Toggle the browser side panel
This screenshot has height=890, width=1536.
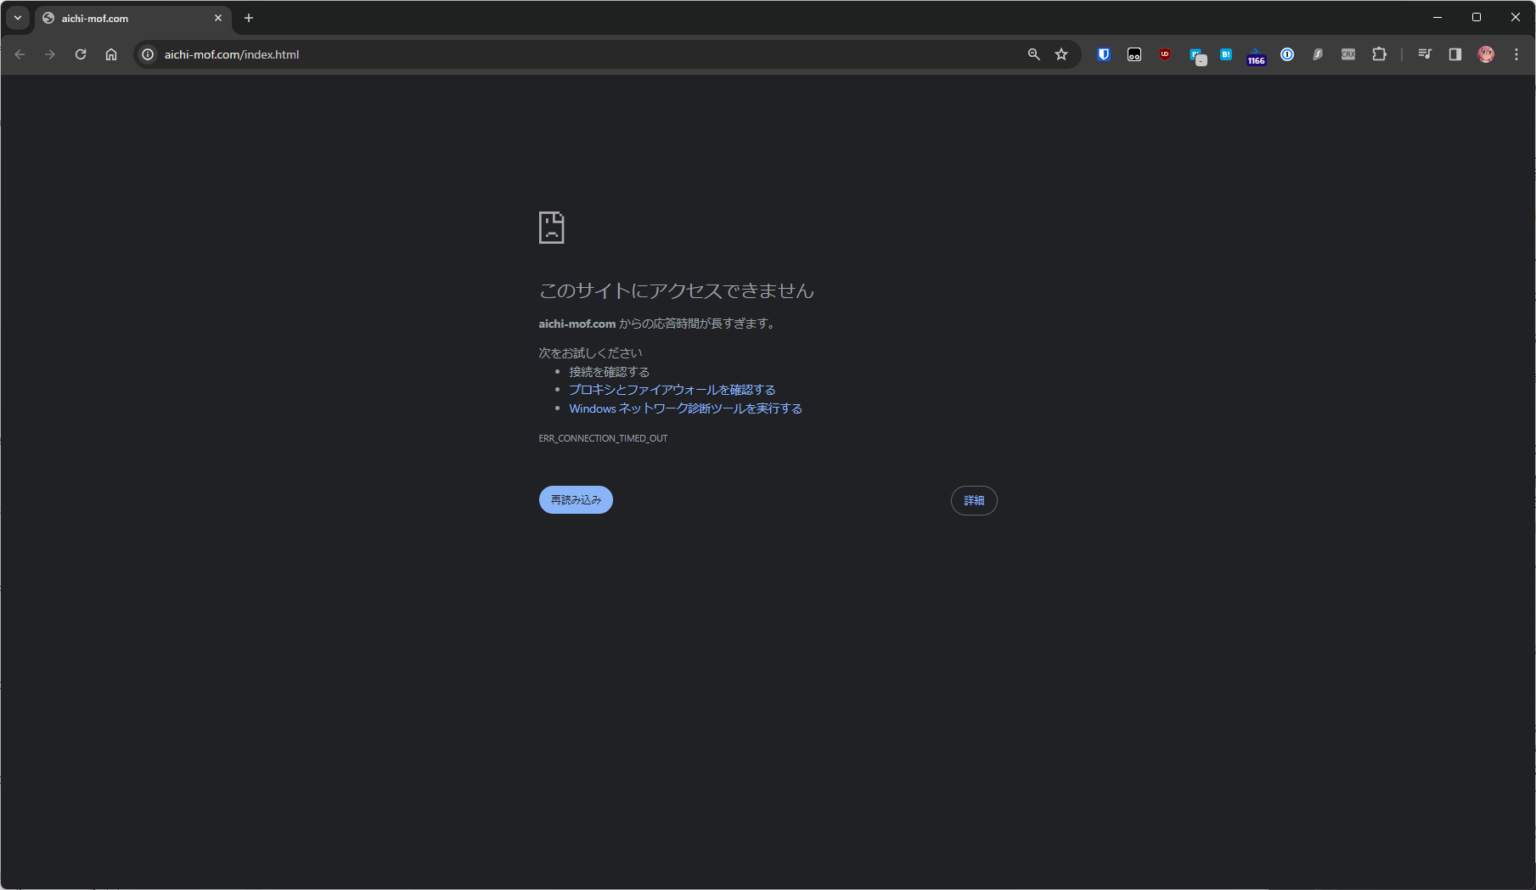(x=1455, y=54)
